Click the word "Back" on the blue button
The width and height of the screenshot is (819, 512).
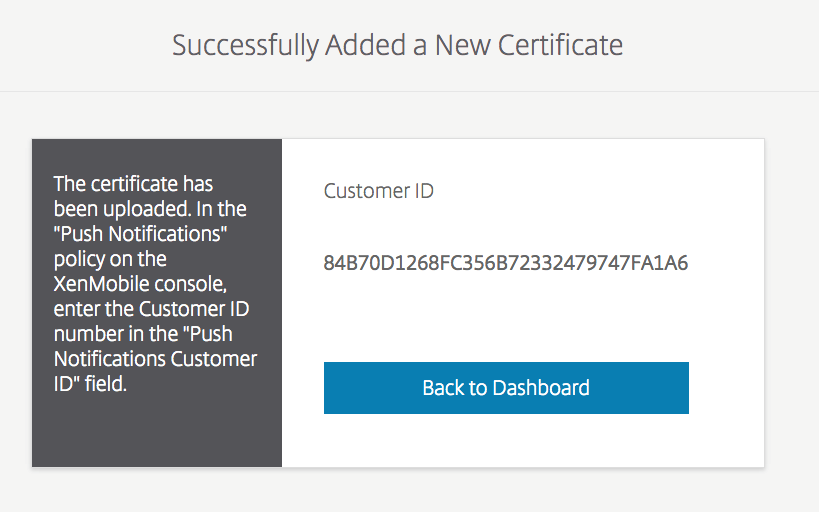pyautogui.click(x=441, y=388)
